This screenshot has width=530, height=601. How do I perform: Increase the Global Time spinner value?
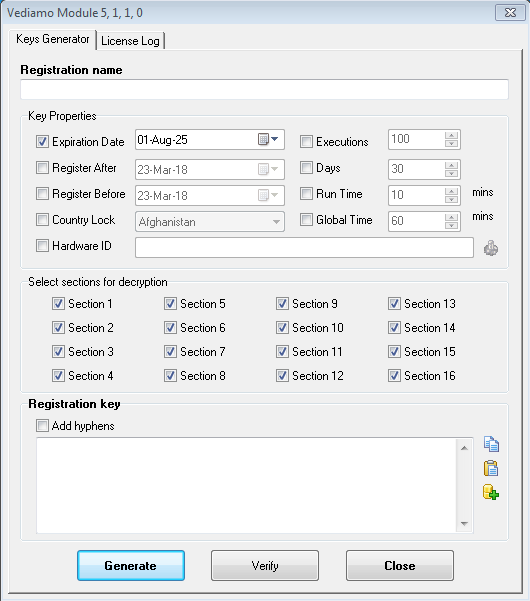click(451, 217)
